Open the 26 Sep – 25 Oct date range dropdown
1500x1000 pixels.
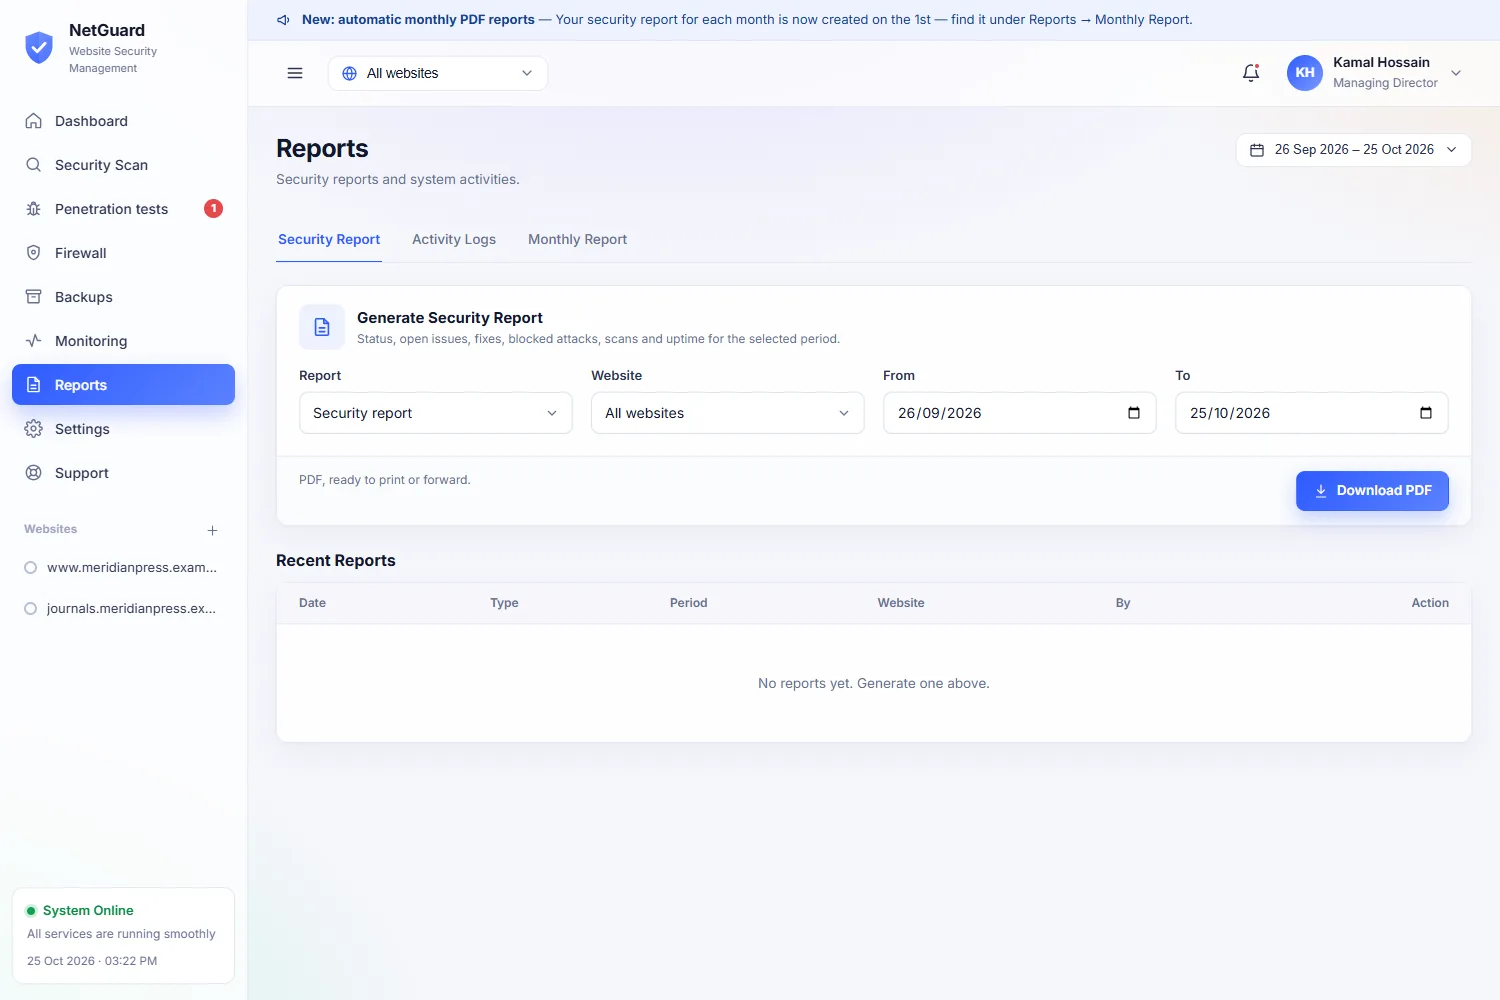point(1354,150)
